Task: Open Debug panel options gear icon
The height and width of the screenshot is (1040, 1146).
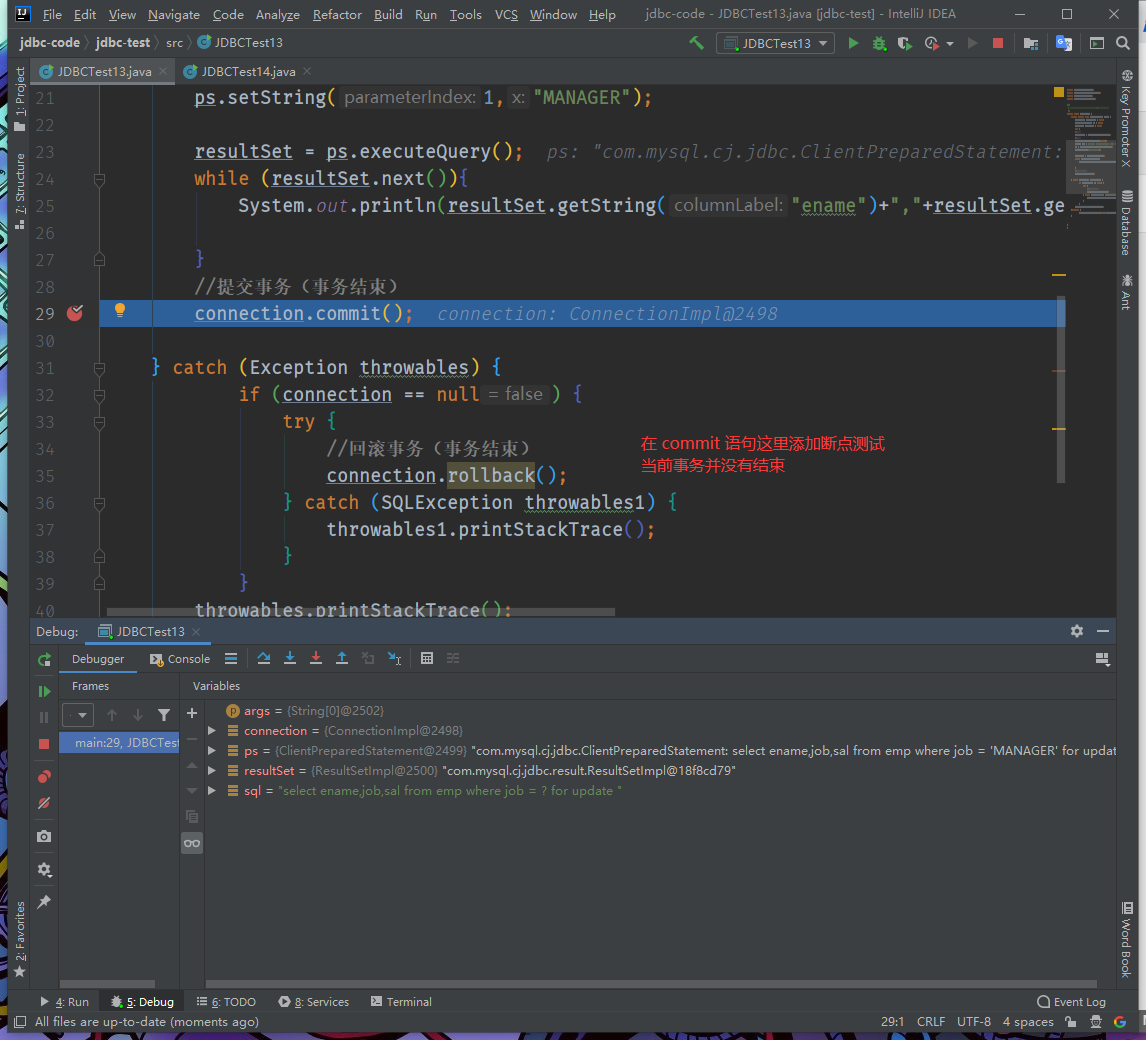Action: (1077, 631)
